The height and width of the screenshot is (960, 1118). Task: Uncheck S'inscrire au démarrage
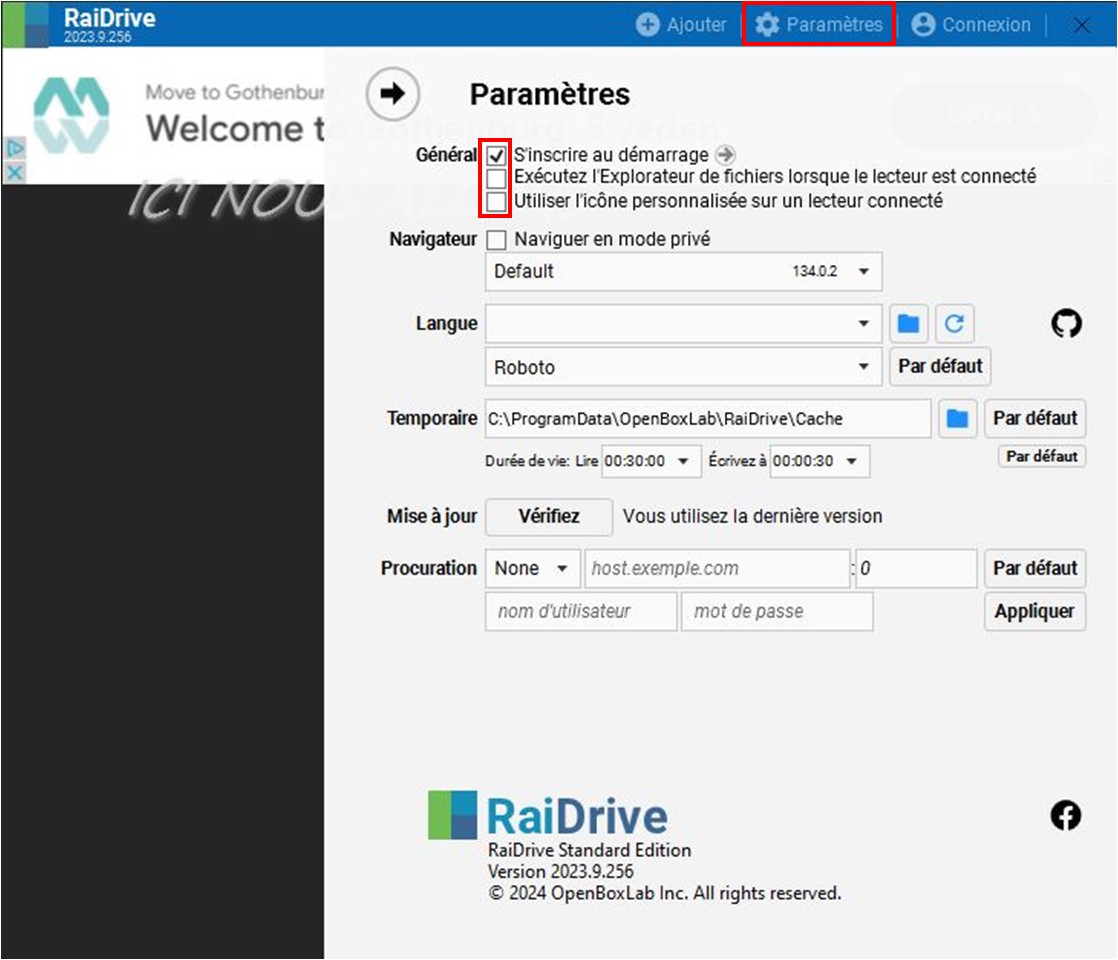tap(496, 156)
